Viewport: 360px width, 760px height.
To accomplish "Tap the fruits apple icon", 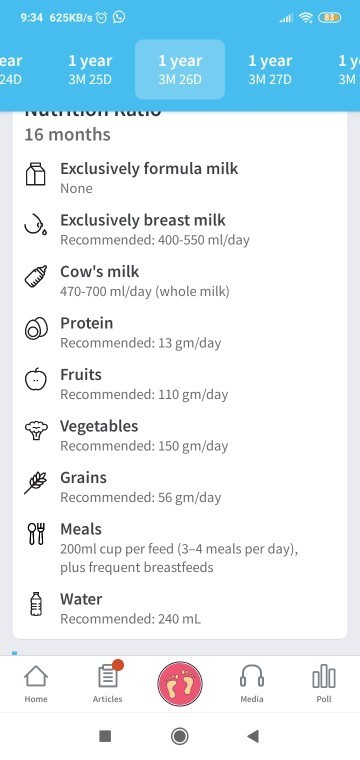I will [36, 380].
